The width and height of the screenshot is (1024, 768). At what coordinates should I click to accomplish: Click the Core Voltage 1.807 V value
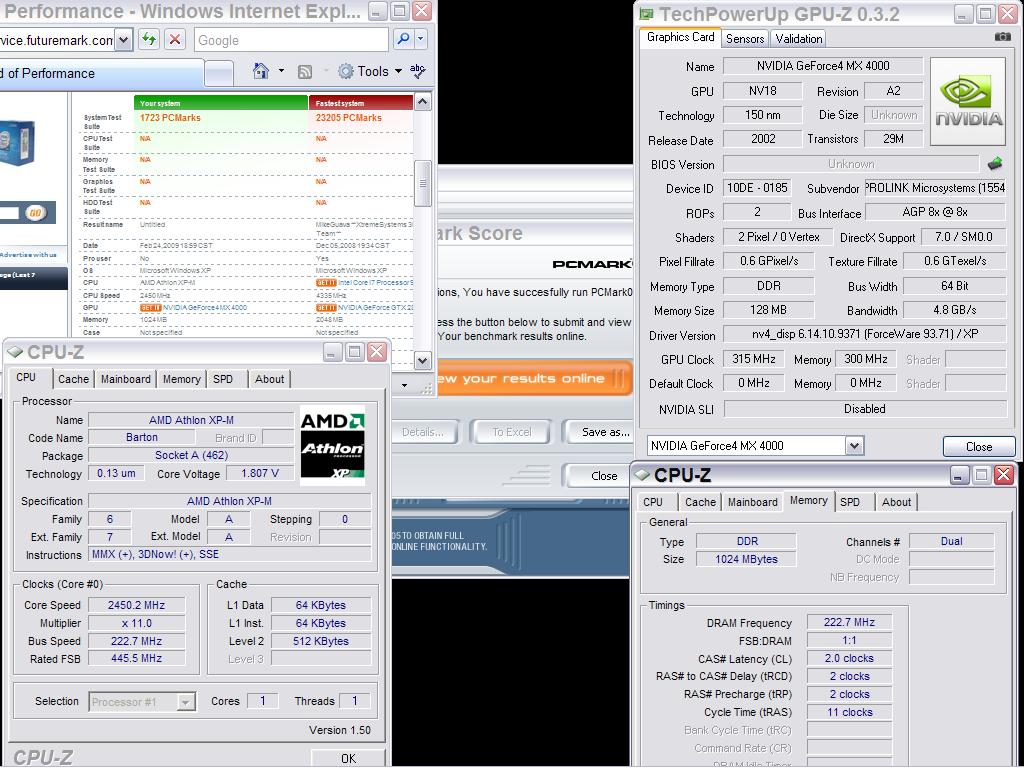(x=259, y=473)
